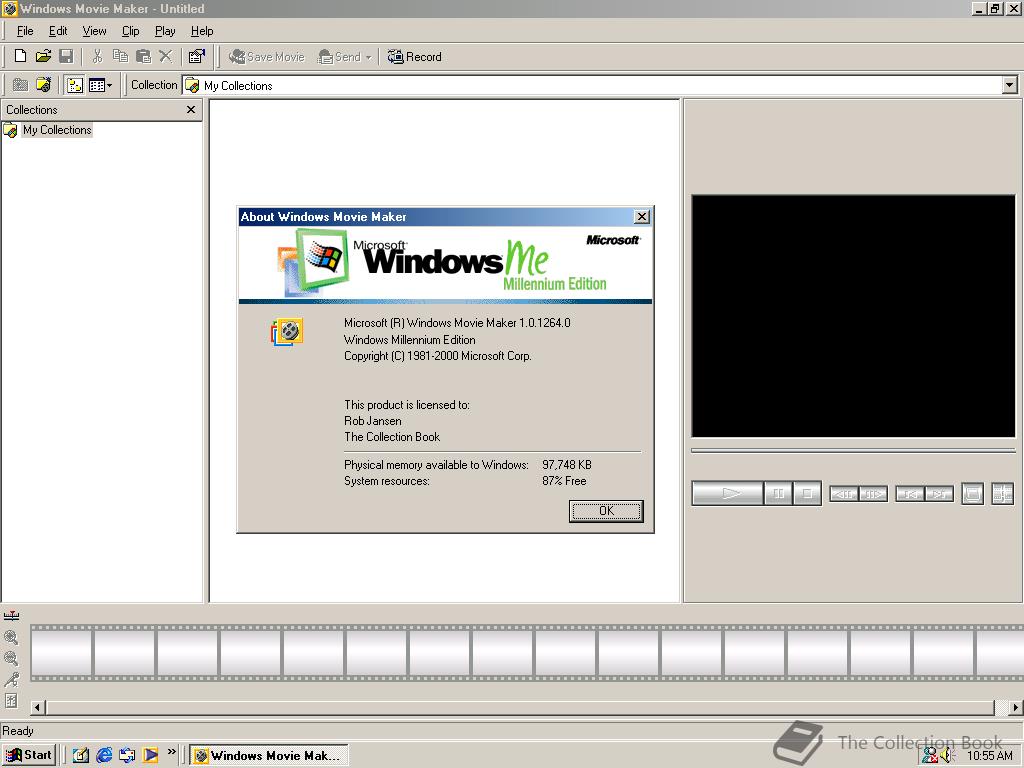
Task: Open the Clip menu
Action: pyautogui.click(x=131, y=31)
